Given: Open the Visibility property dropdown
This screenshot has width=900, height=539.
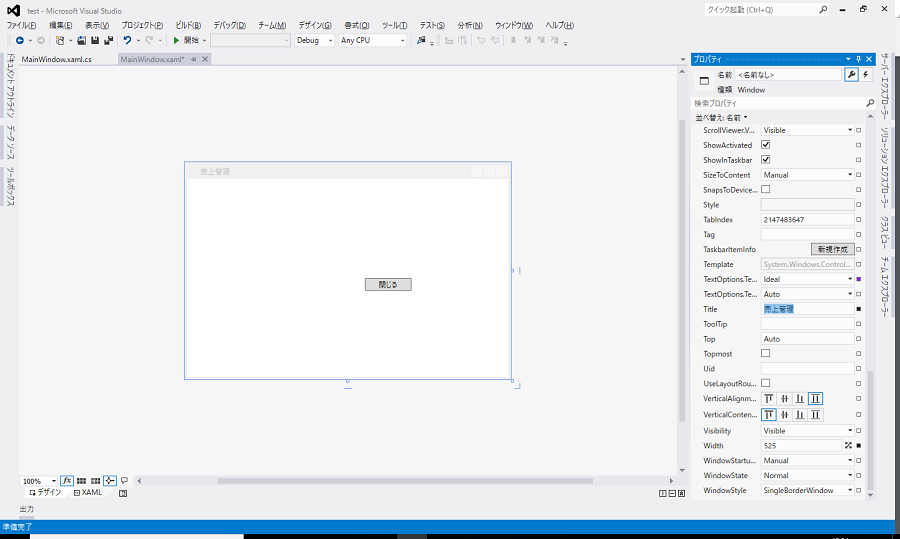Looking at the screenshot, I should point(807,431).
